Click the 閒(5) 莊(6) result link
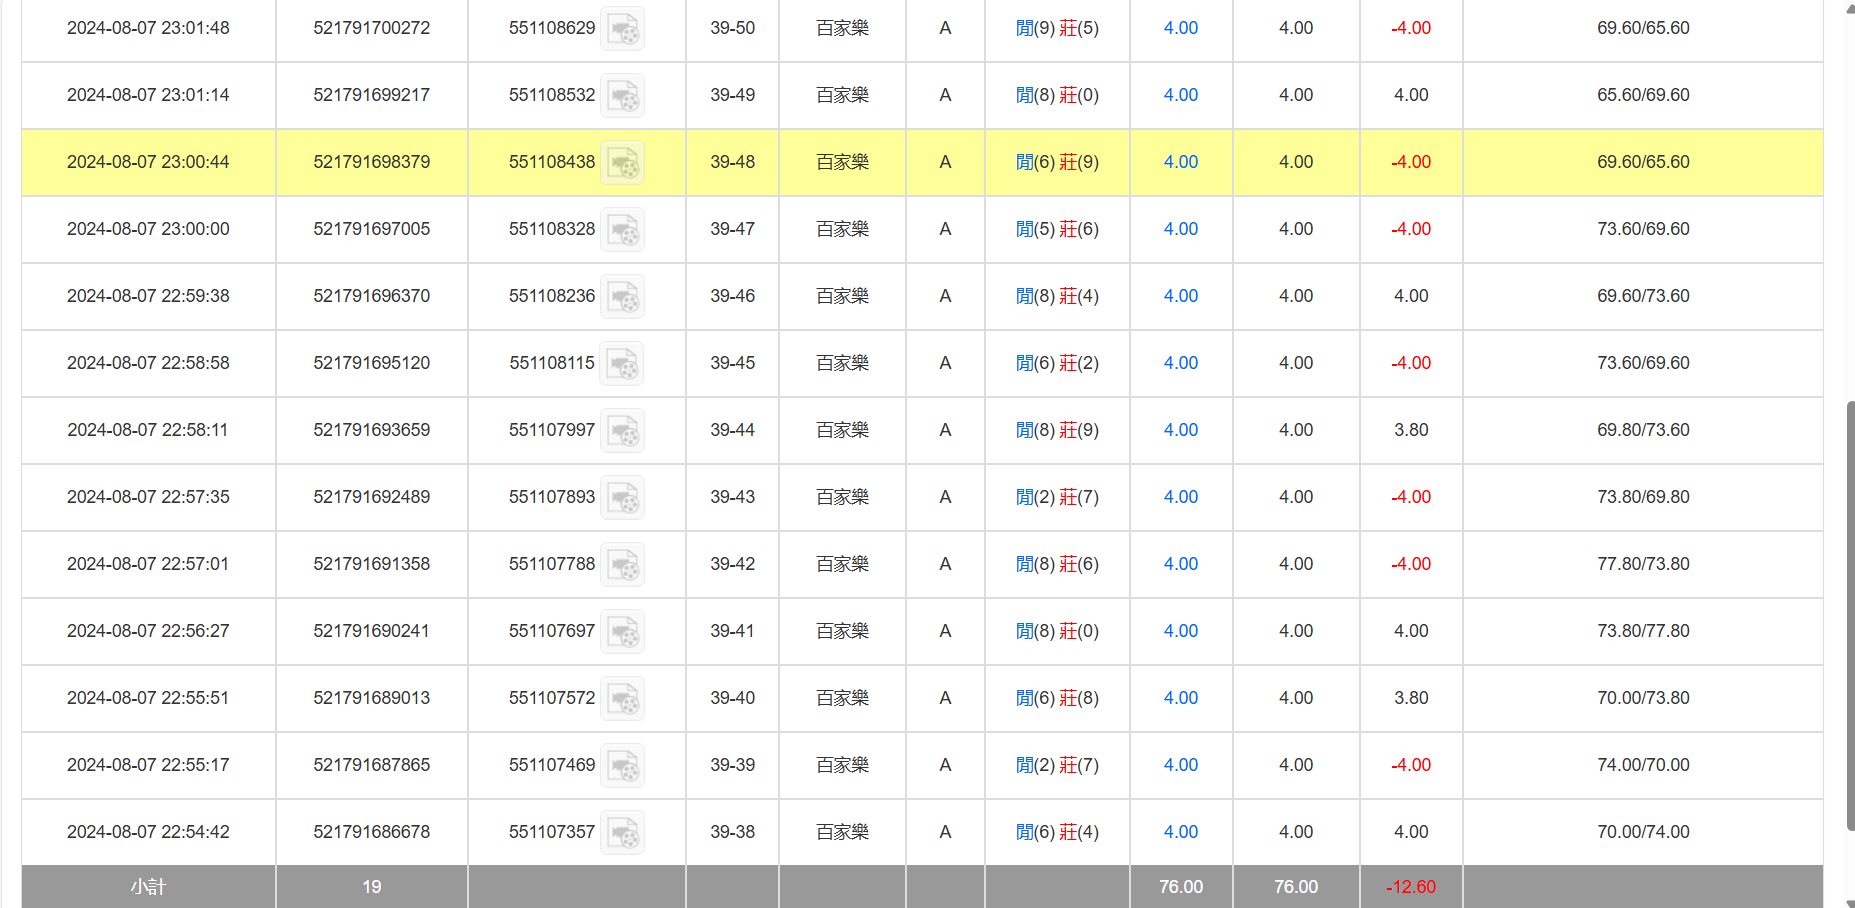 coord(1057,229)
